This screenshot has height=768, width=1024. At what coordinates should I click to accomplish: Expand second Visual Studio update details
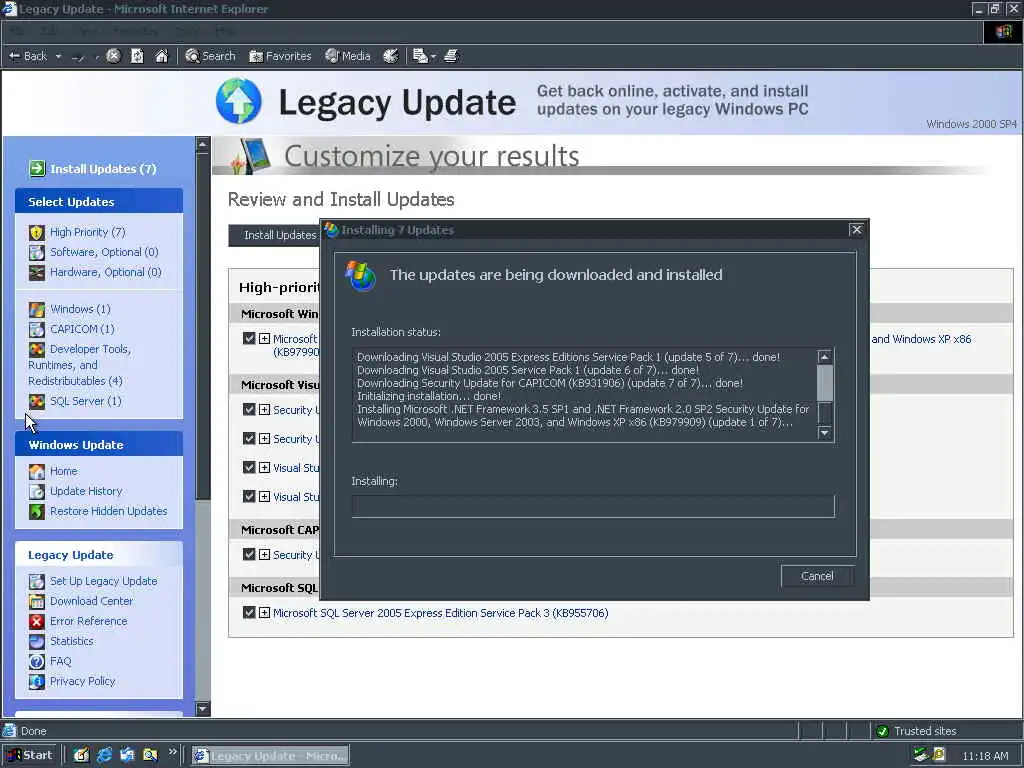264,496
